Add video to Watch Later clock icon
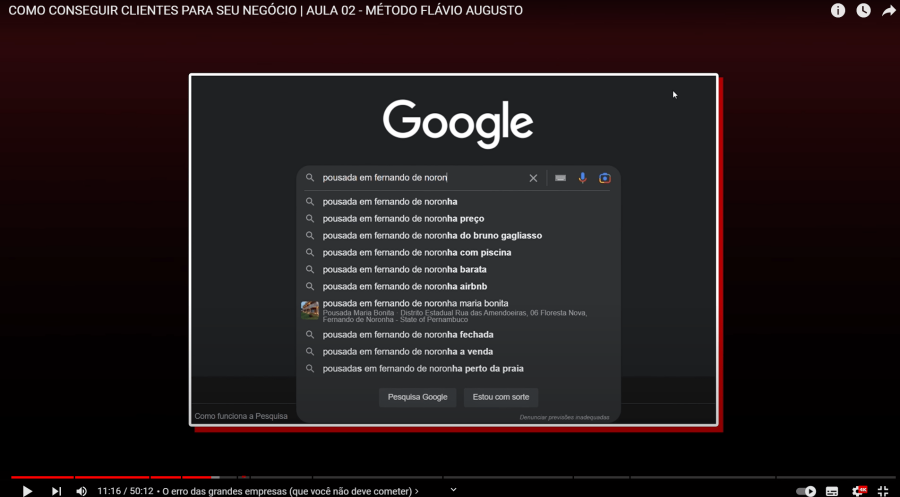The height and width of the screenshot is (497, 900). coord(863,10)
